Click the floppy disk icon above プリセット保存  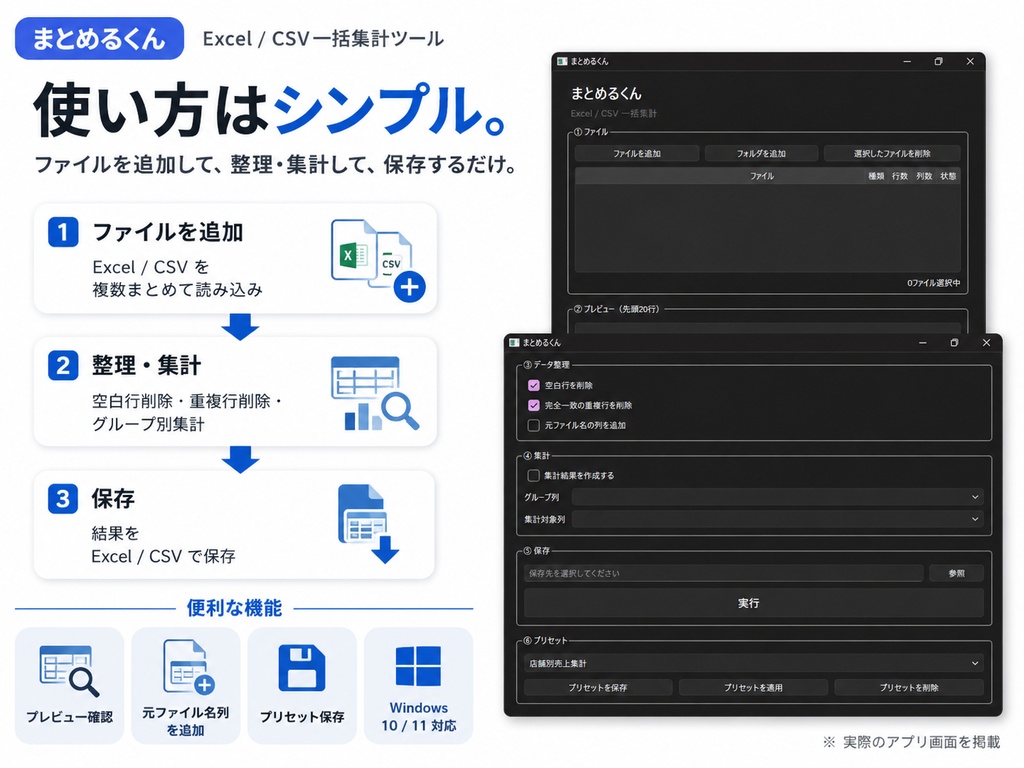(x=302, y=667)
